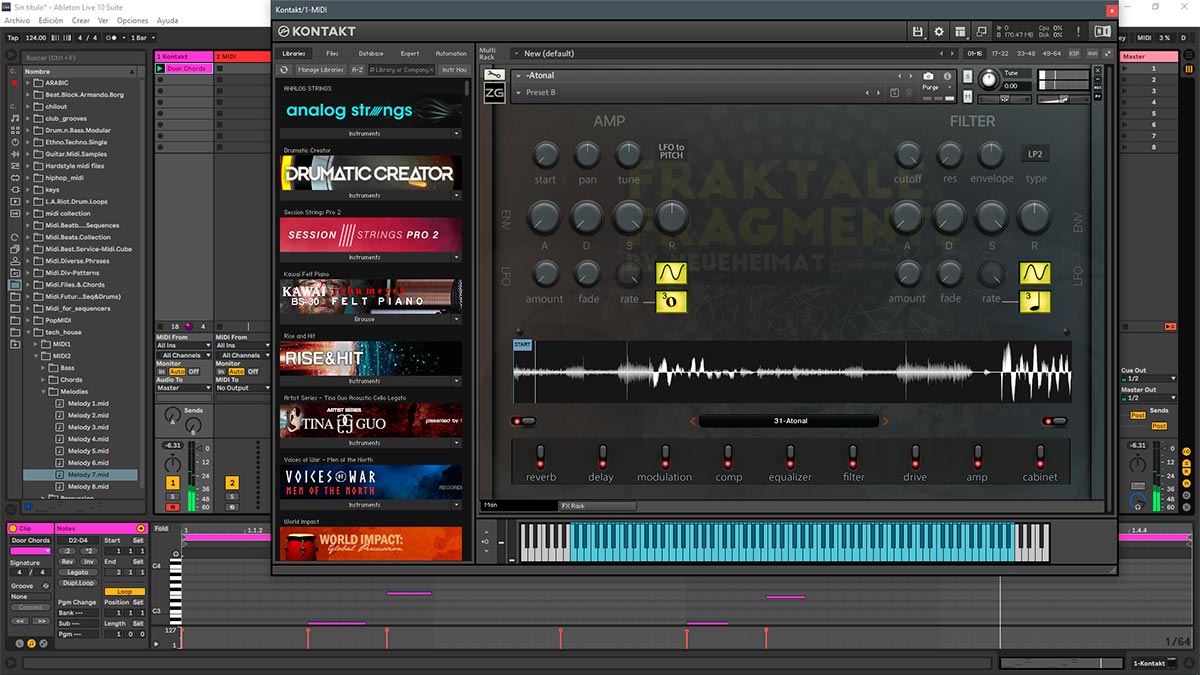This screenshot has height=675, width=1200.
Task: Switch to Automation tab in Kontakt
Action: [x=451, y=53]
